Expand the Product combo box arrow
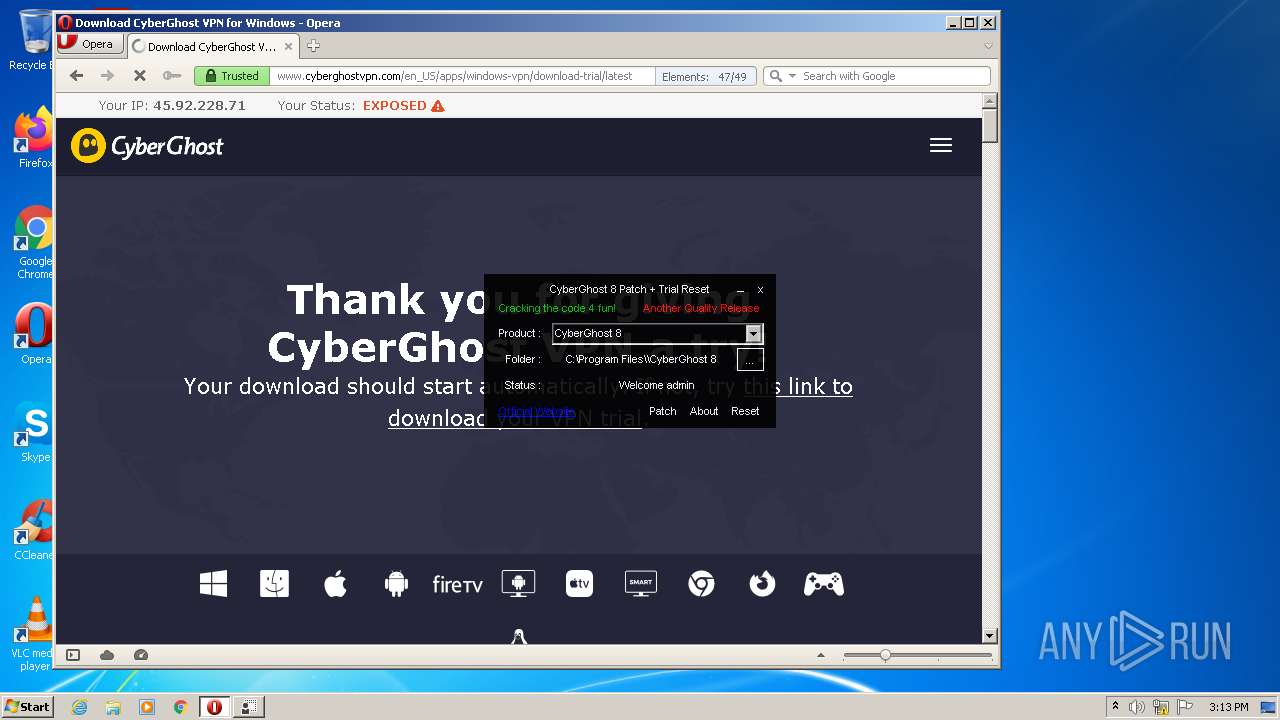The height and width of the screenshot is (720, 1280). tap(754, 334)
